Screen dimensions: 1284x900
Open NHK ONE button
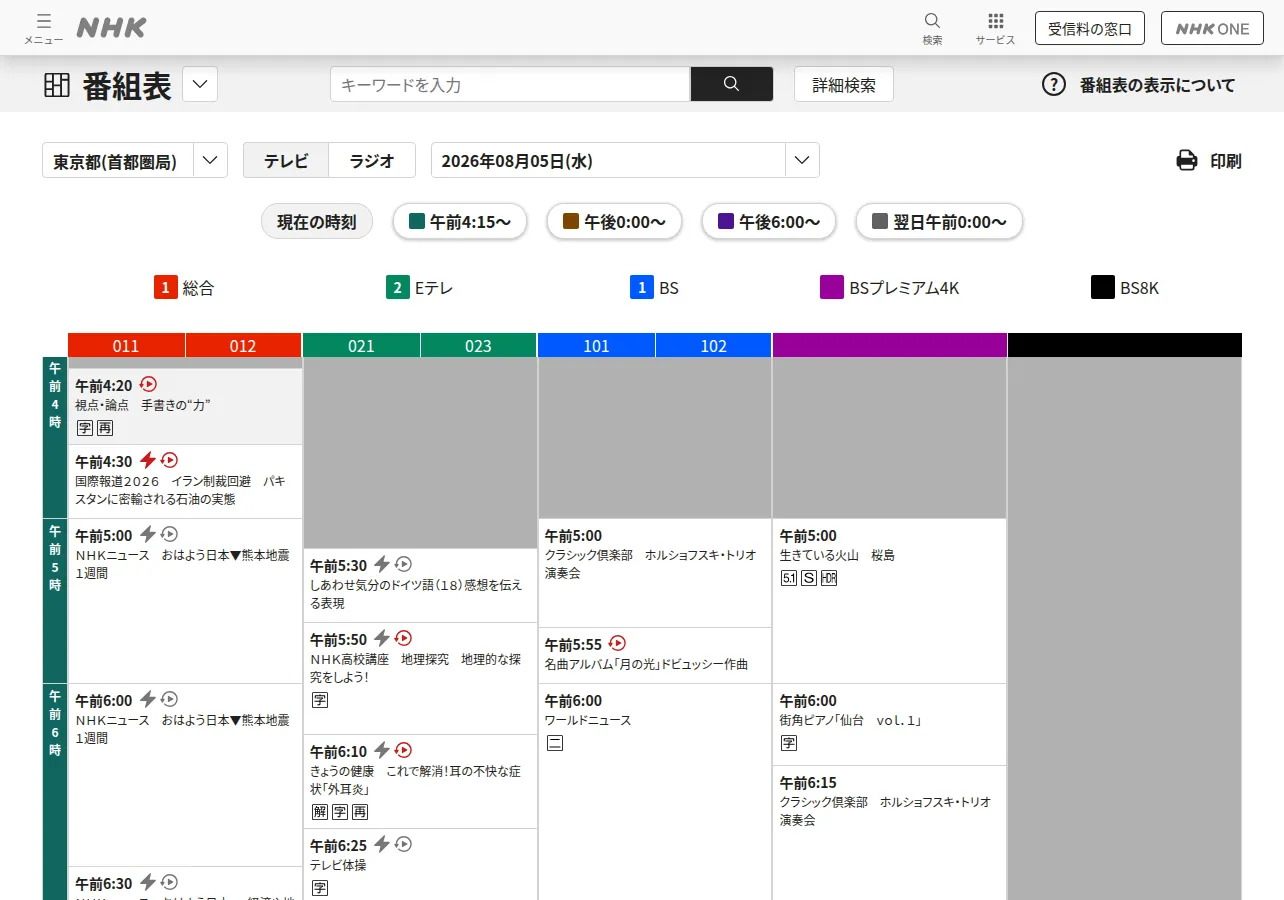point(1212,28)
